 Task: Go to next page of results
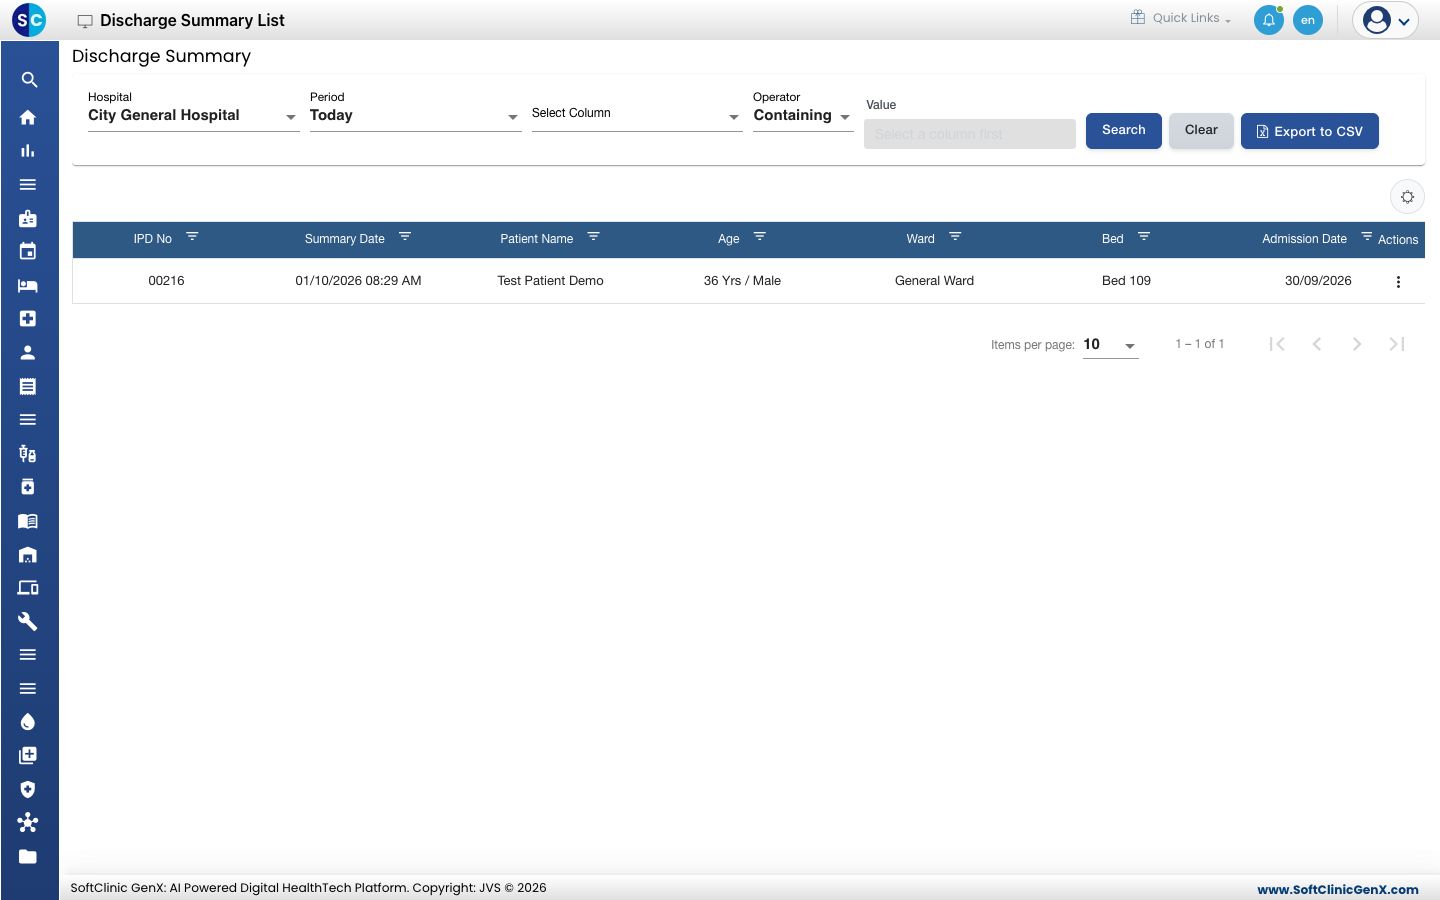tap(1357, 344)
